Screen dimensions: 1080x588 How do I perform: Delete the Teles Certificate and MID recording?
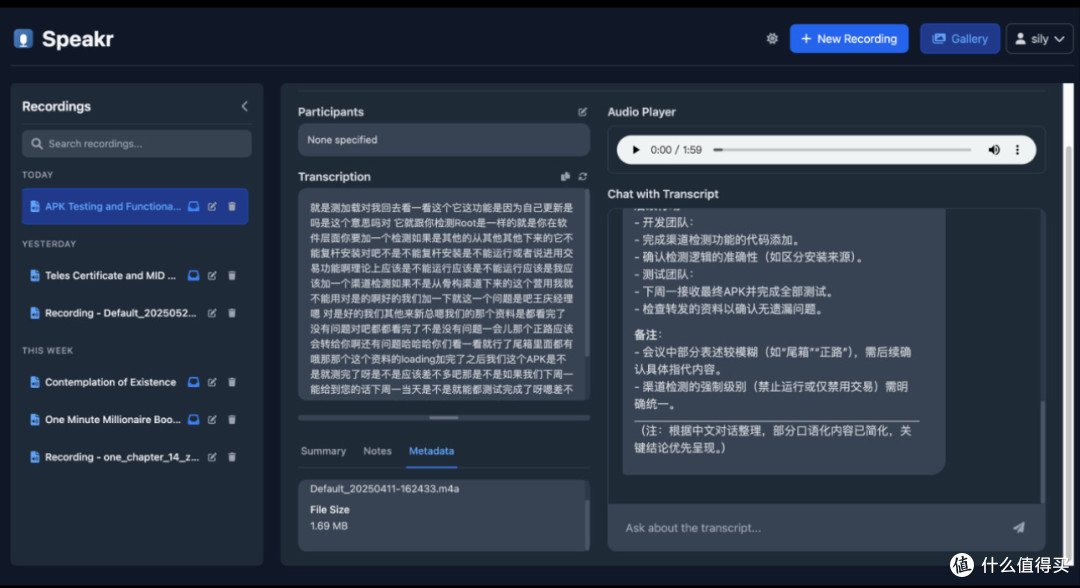232,275
